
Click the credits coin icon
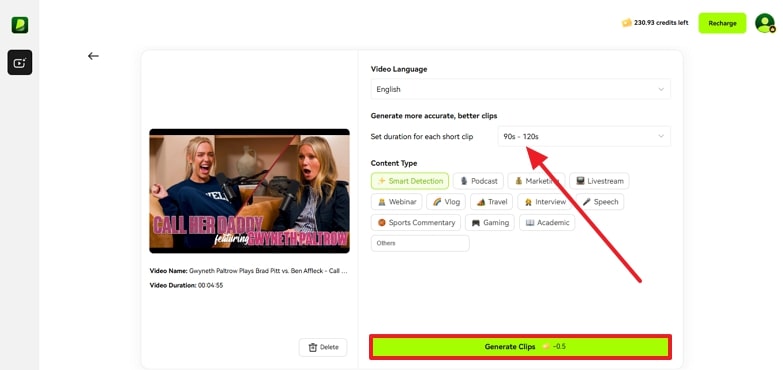coord(626,22)
